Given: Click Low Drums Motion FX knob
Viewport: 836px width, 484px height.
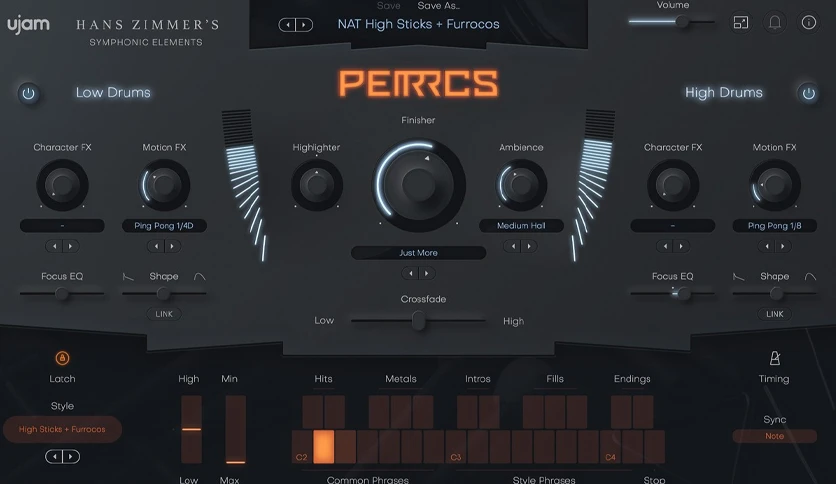Looking at the screenshot, I should (164, 185).
